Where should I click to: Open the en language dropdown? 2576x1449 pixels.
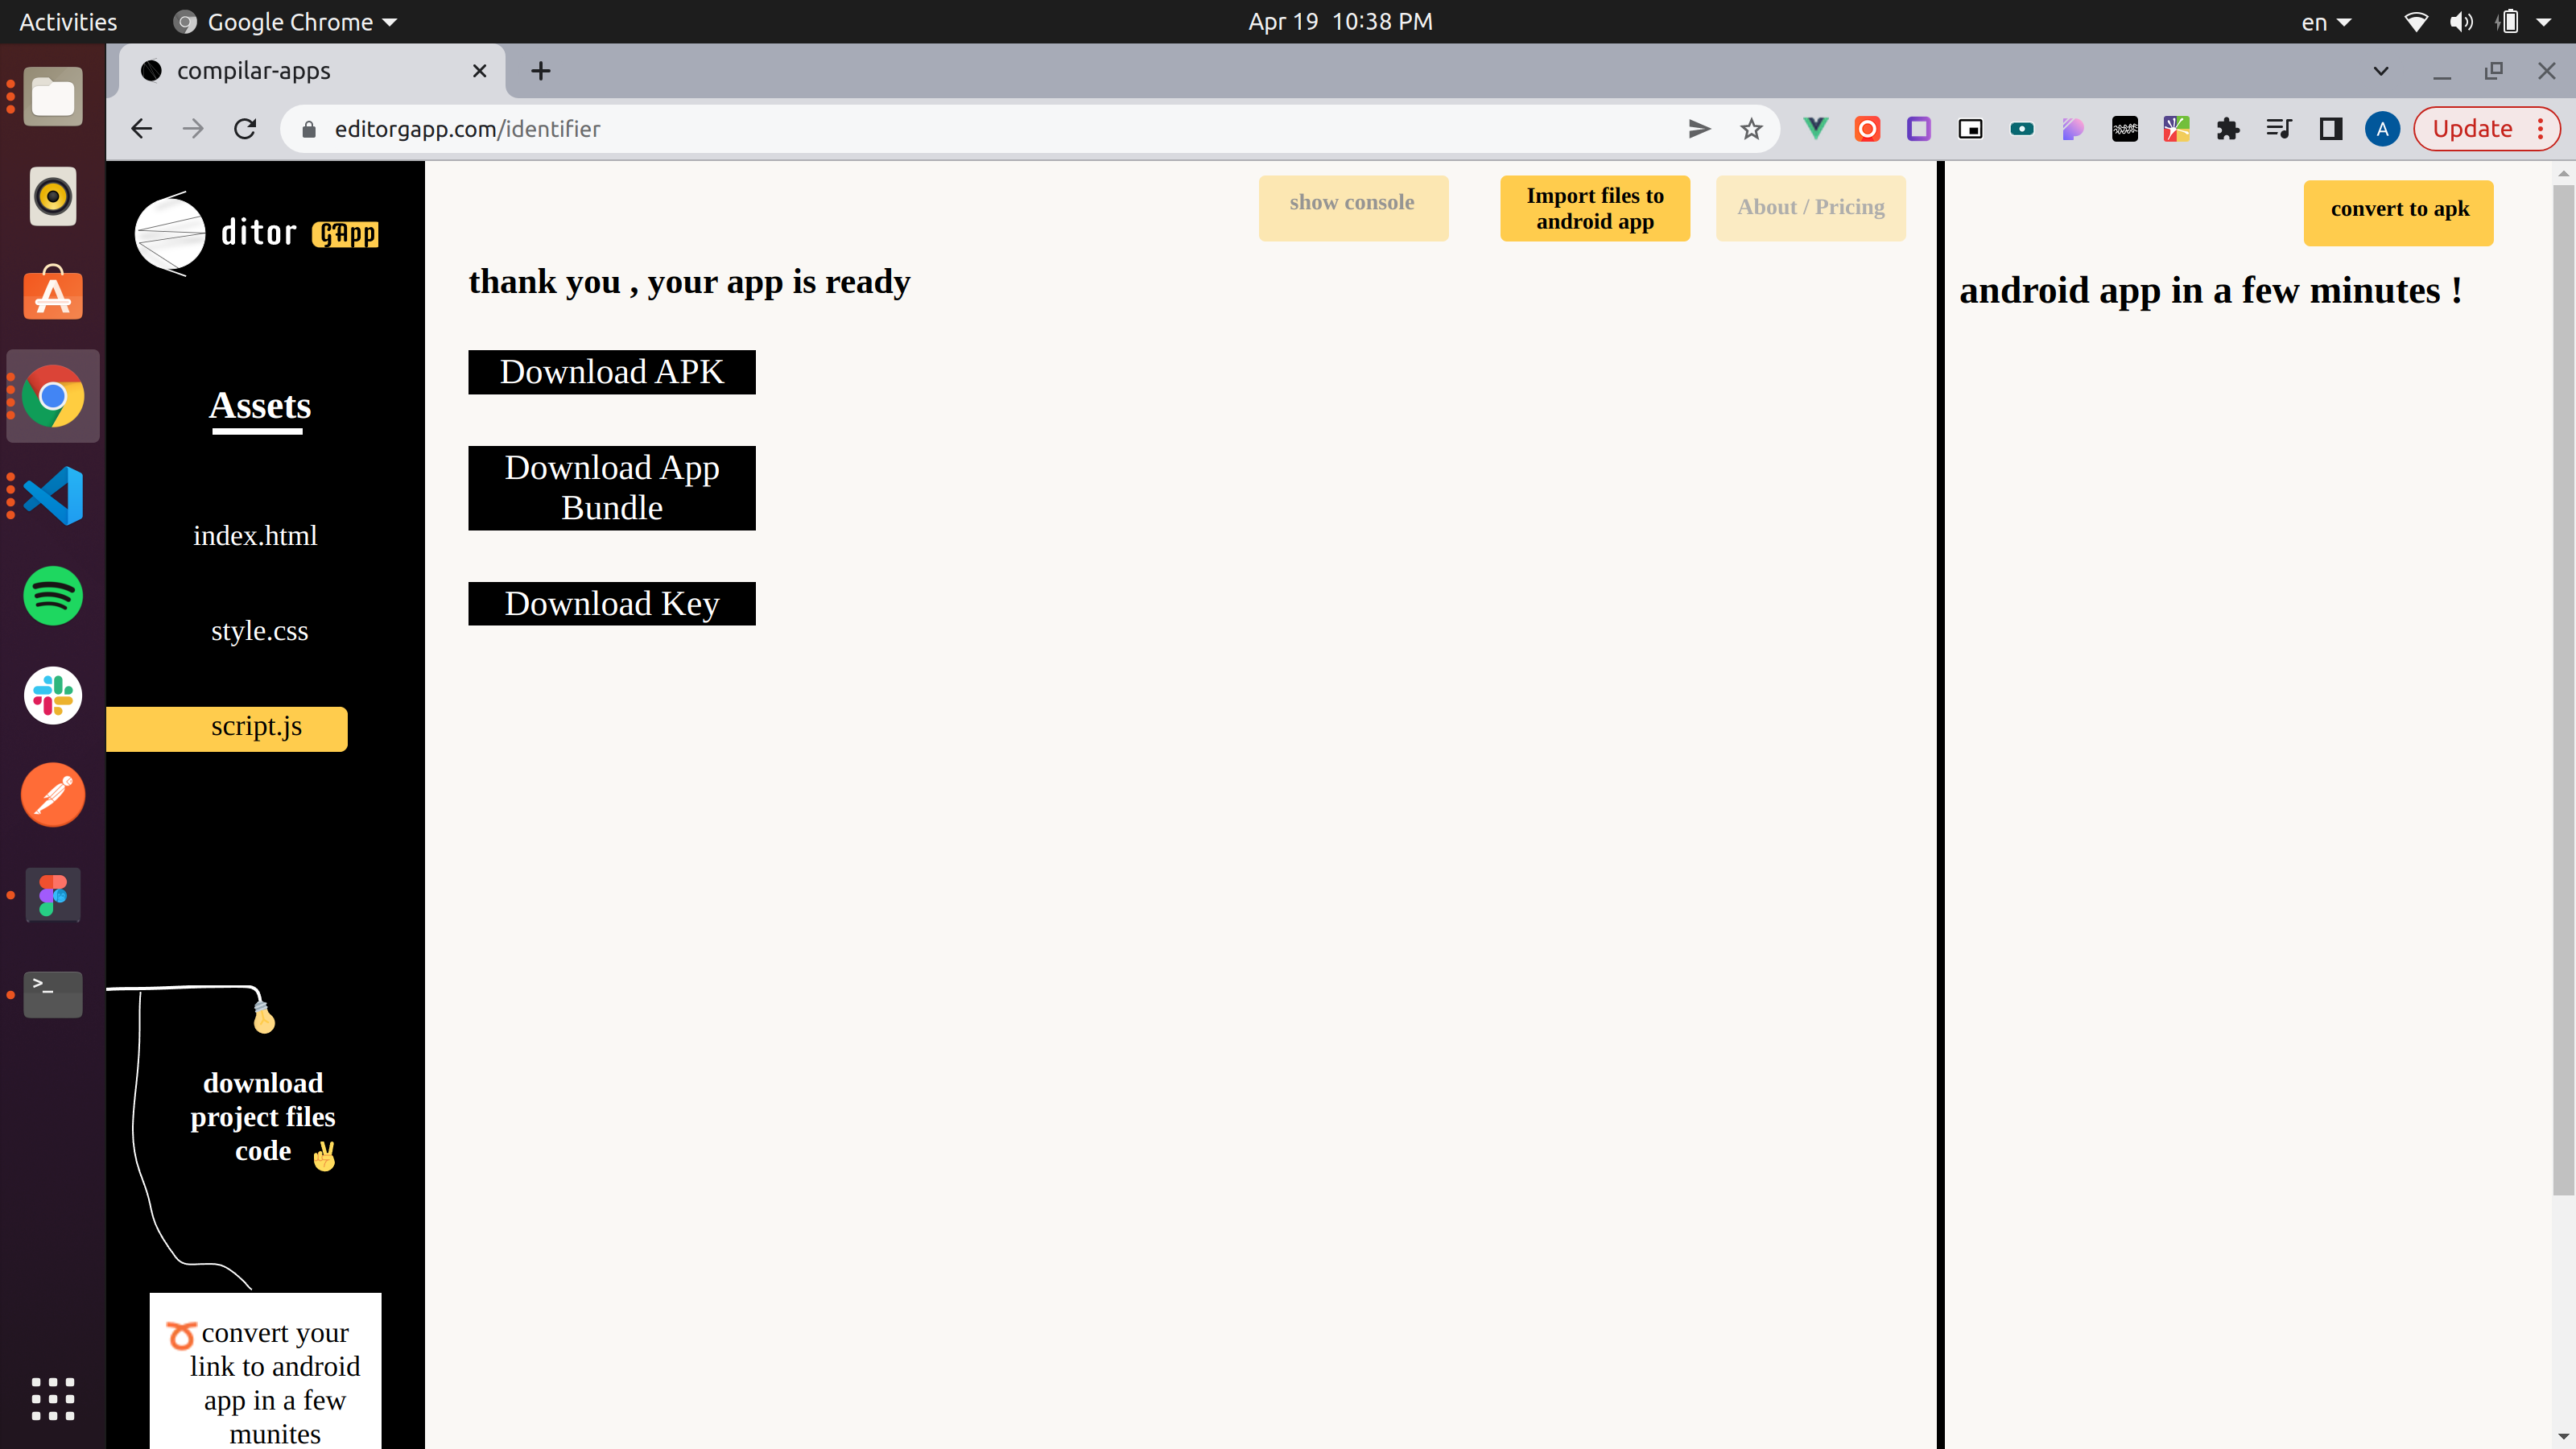(2325, 21)
